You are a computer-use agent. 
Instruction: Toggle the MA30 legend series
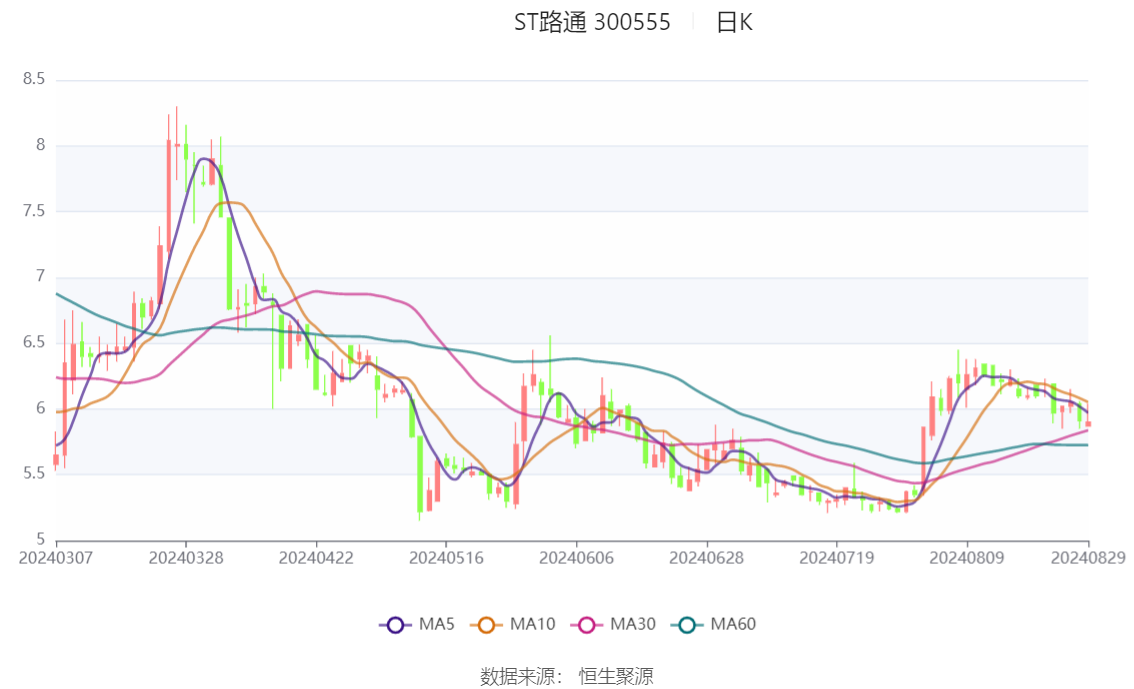[x=613, y=624]
